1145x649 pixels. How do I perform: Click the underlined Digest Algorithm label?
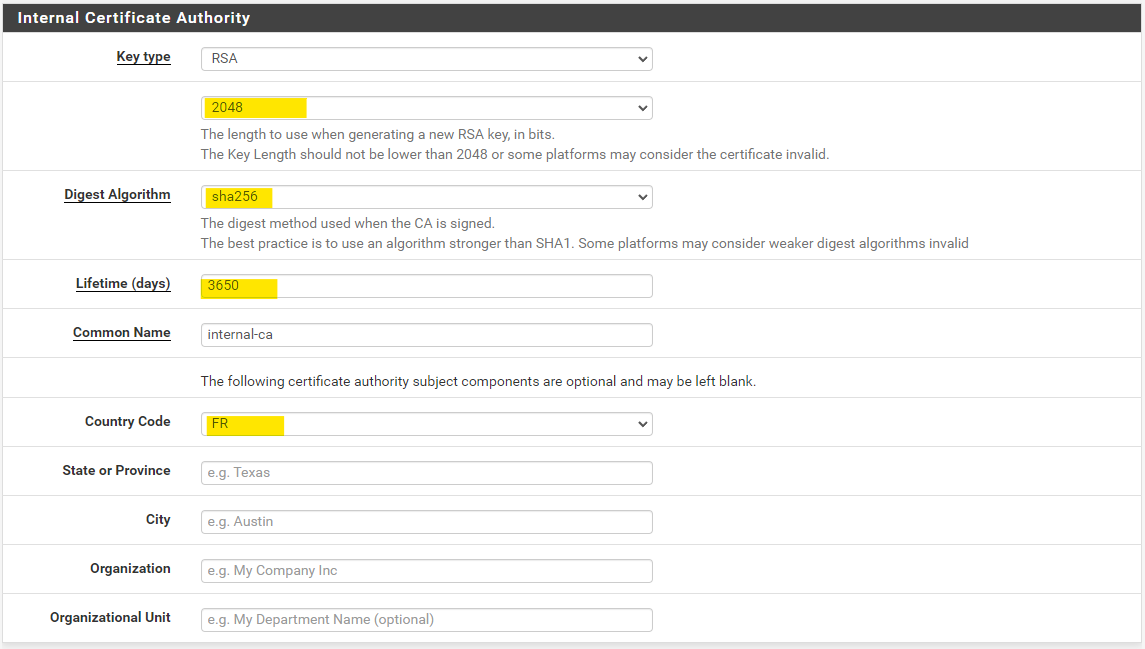tap(117, 195)
